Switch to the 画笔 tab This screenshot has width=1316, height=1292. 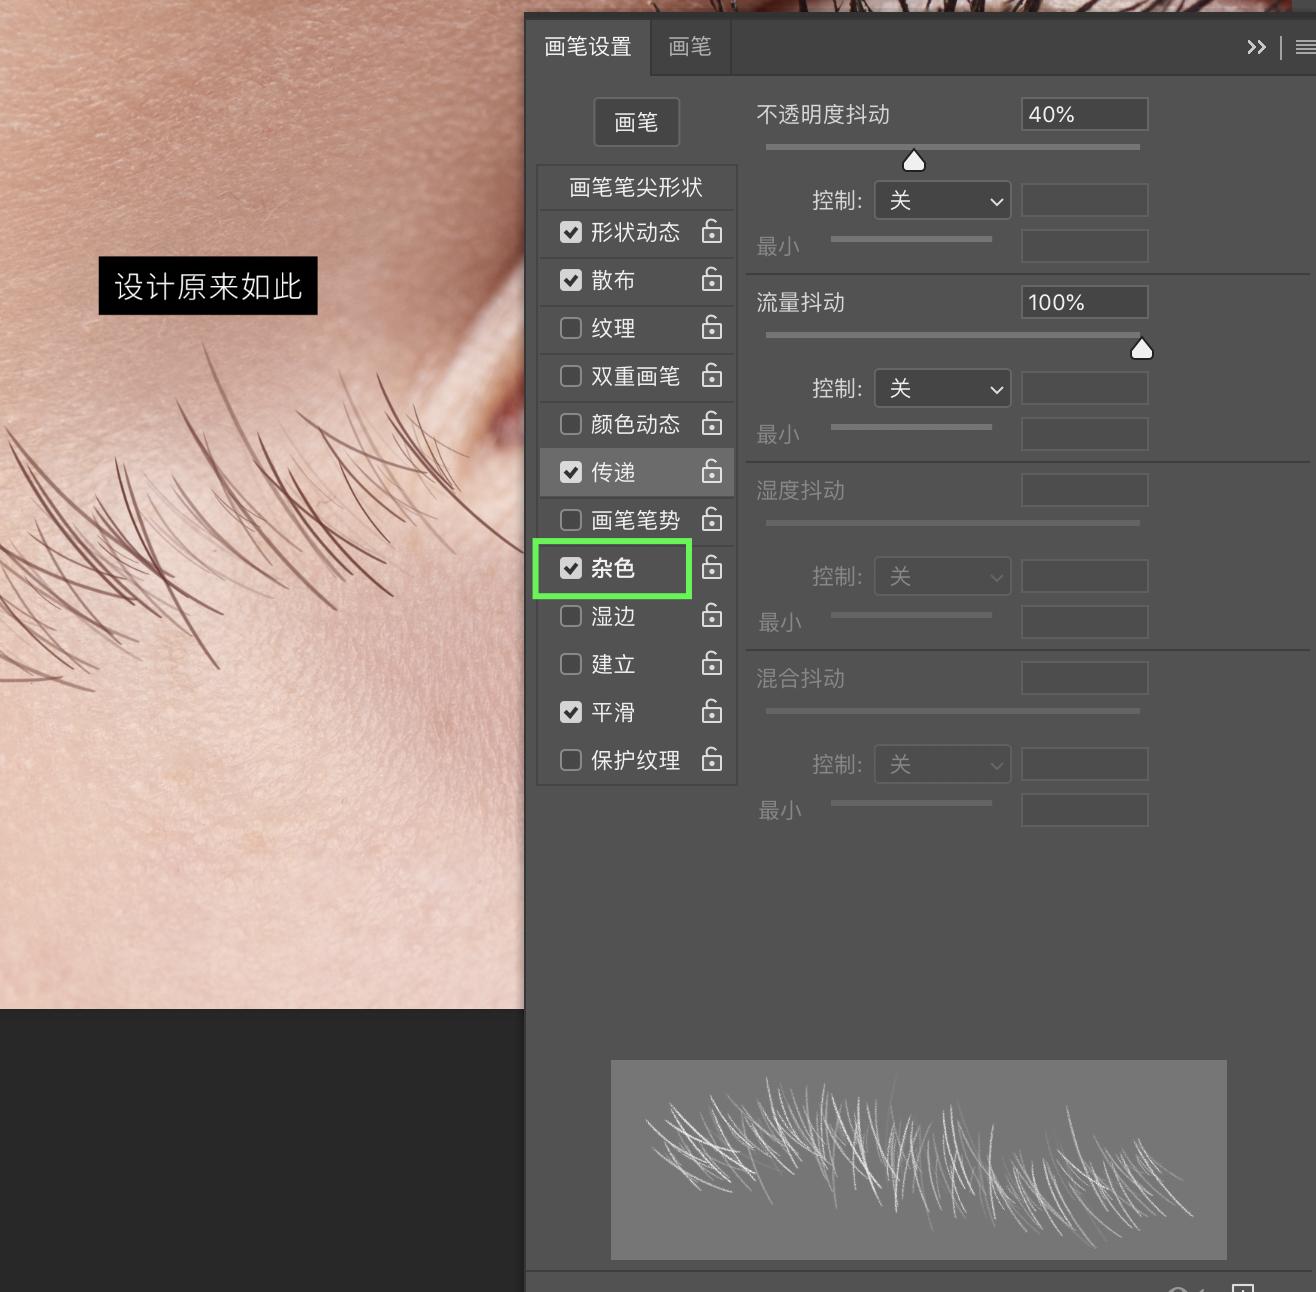(690, 46)
